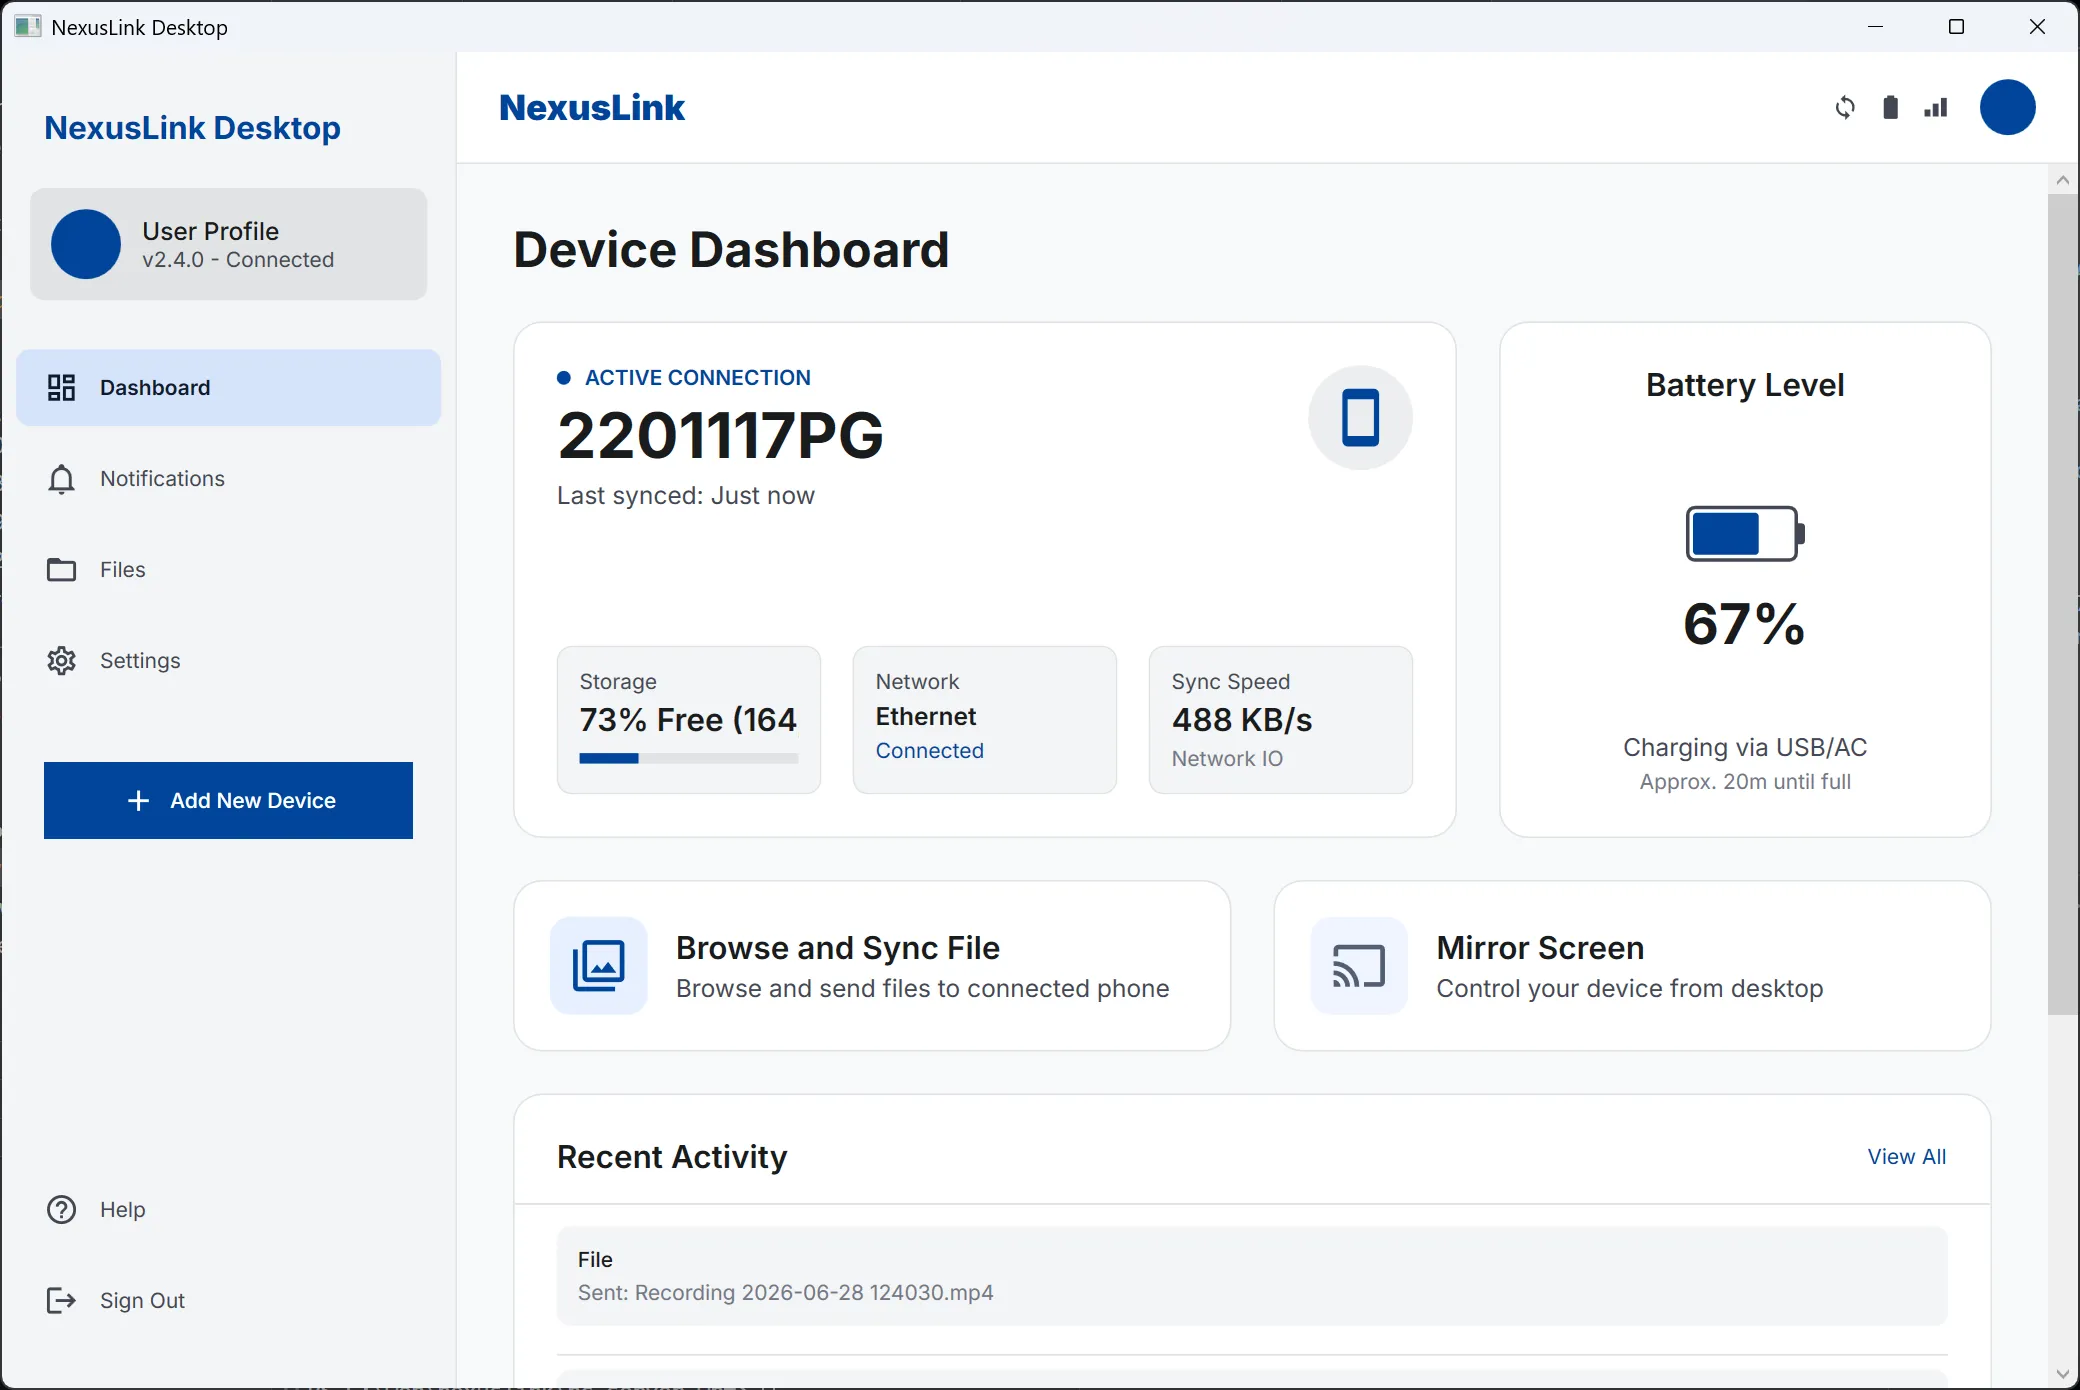The image size is (2080, 1390).
Task: Click the device name 2201117PG
Action: click(x=720, y=436)
